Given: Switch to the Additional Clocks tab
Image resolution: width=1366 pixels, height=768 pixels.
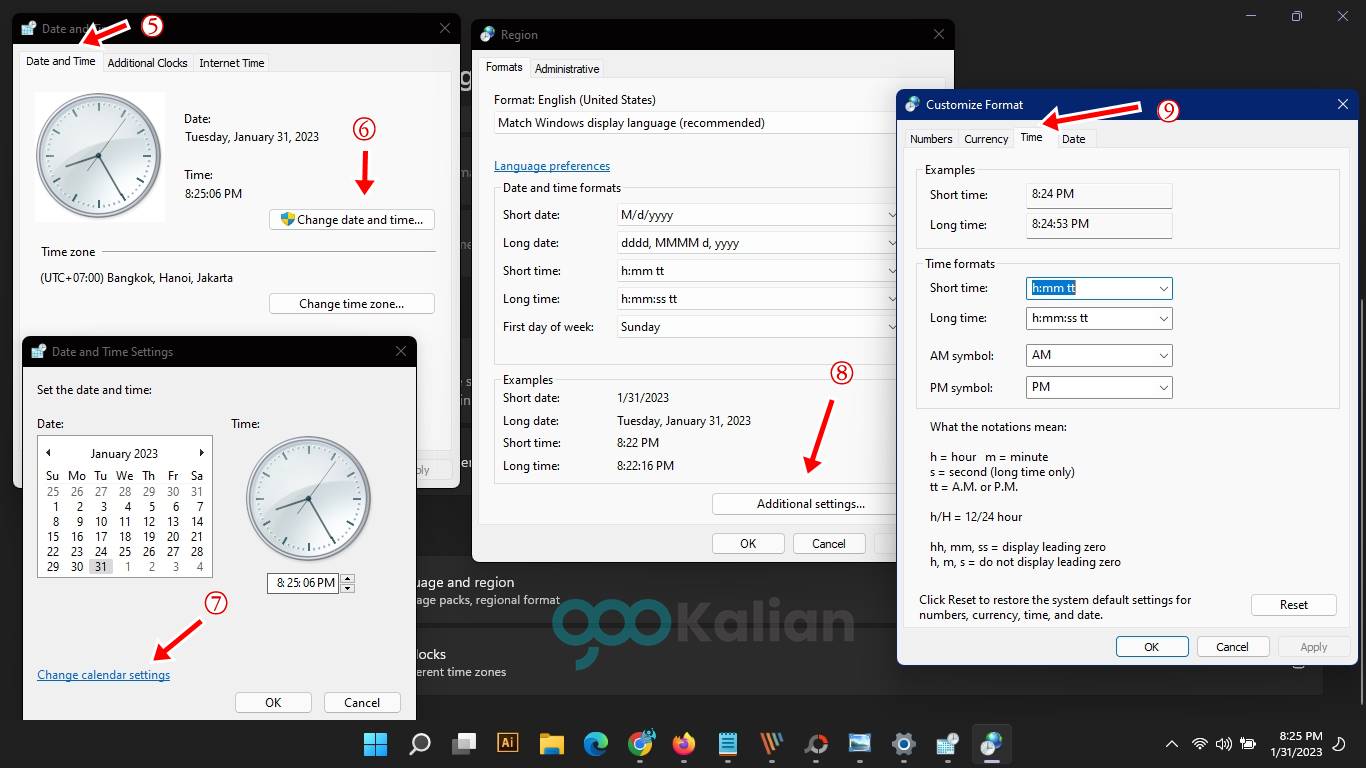Looking at the screenshot, I should pos(147,63).
